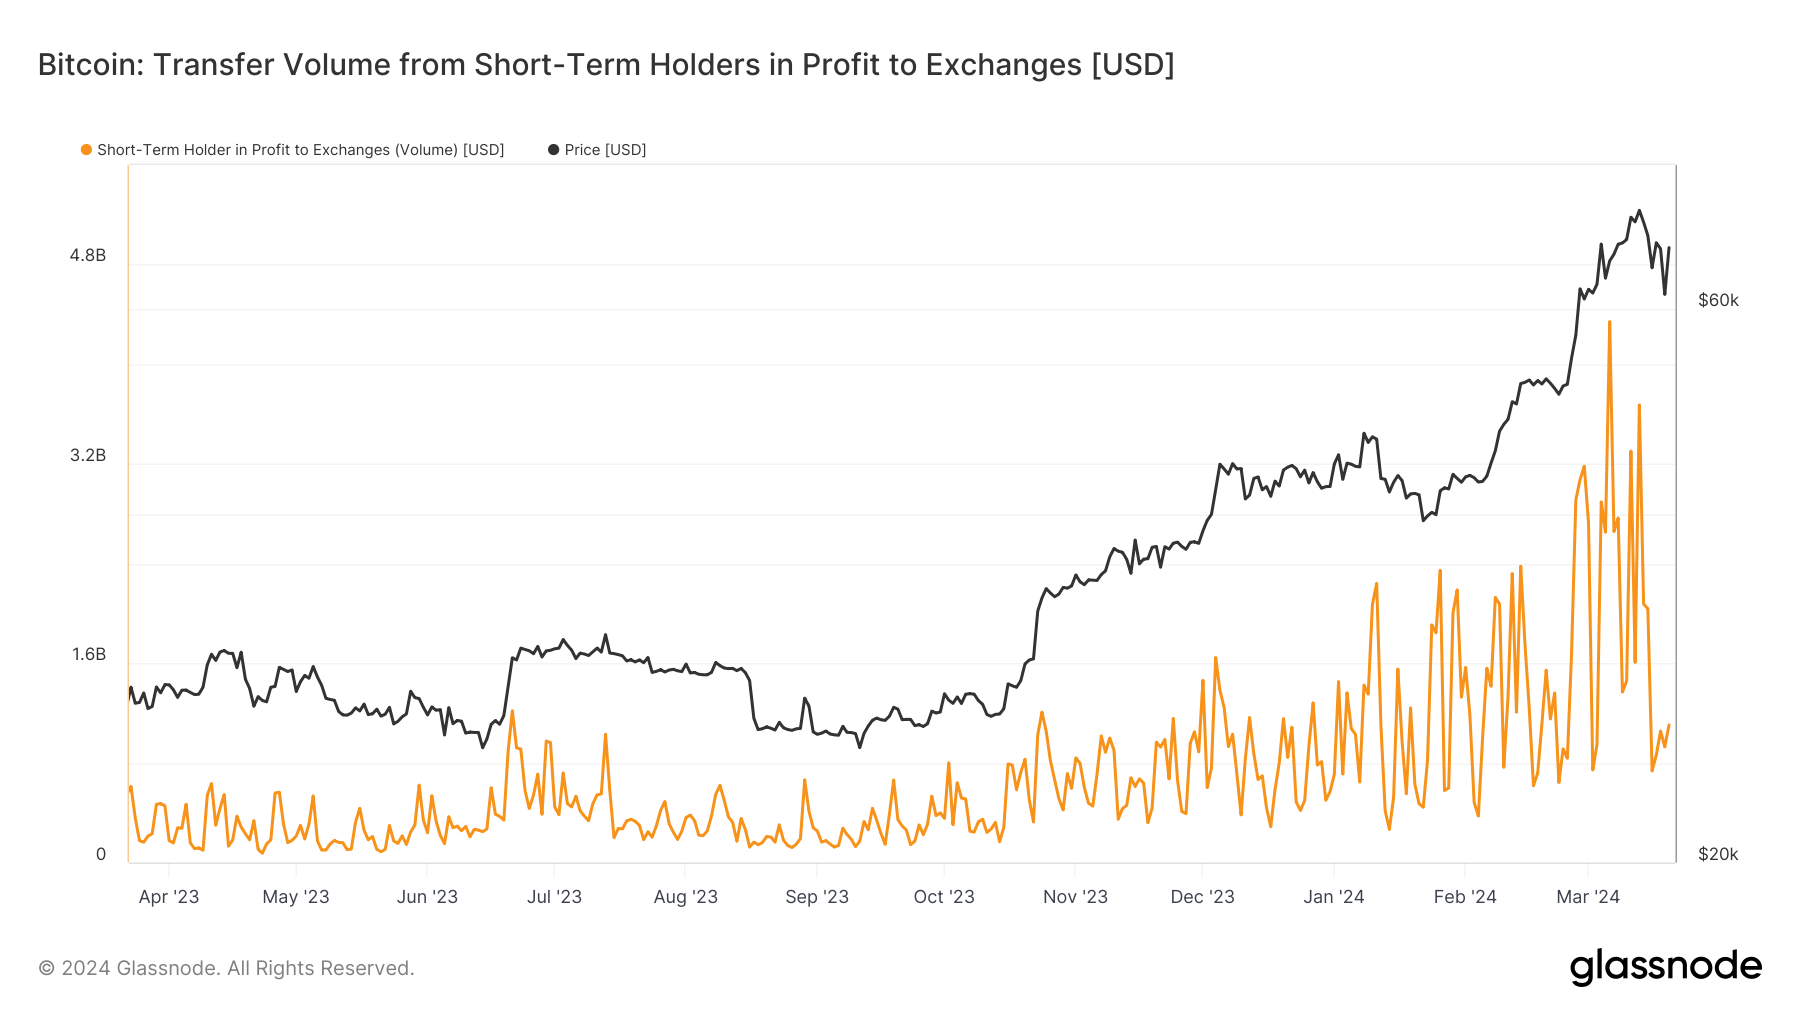Click the Glassnode copyright notice
Image resolution: width=1800 pixels, height=1013 pixels.
226,968
